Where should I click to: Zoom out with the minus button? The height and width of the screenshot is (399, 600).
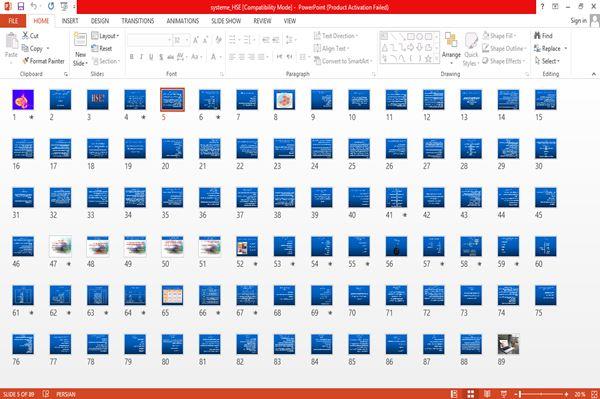tap(515, 394)
